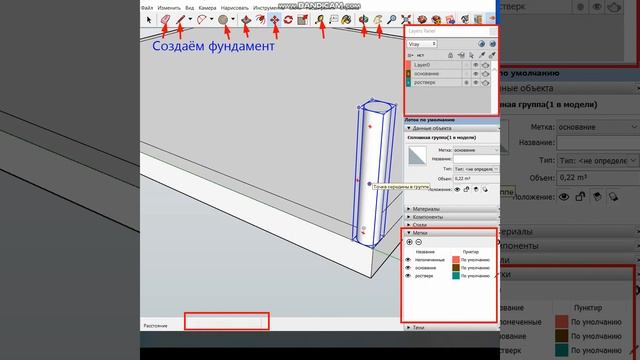Click the eyedropper icon in Layers Panel toolbar
Viewport: 640px width, 360px height.
pyautogui.click(x=482, y=55)
